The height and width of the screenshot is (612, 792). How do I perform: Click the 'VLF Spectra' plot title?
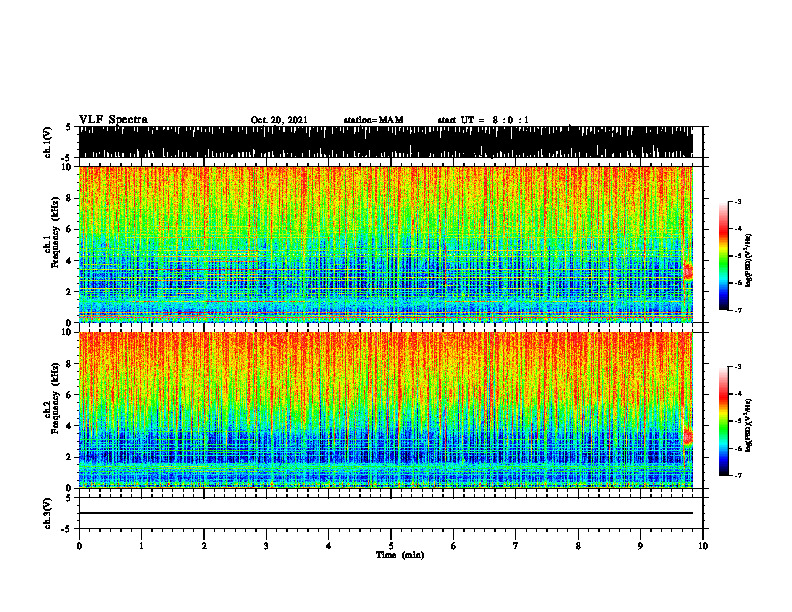click(x=113, y=120)
